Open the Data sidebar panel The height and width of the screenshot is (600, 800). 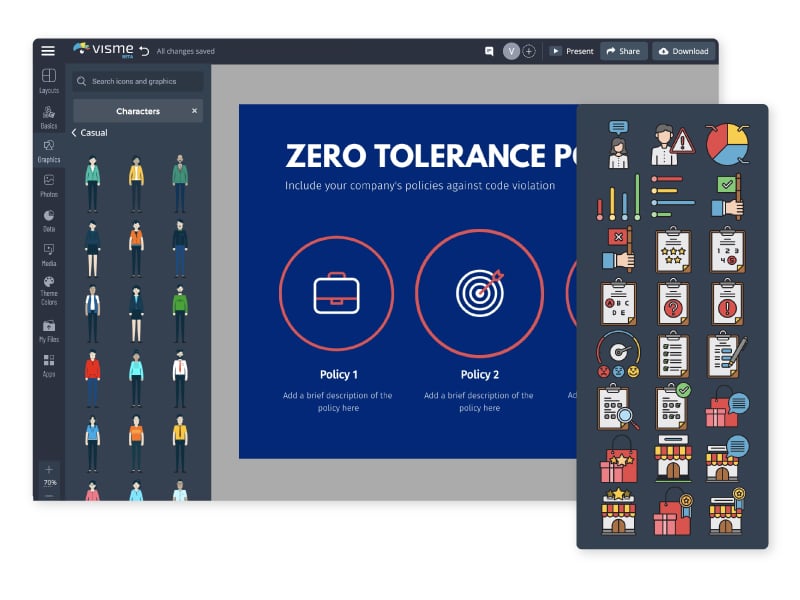click(x=48, y=220)
